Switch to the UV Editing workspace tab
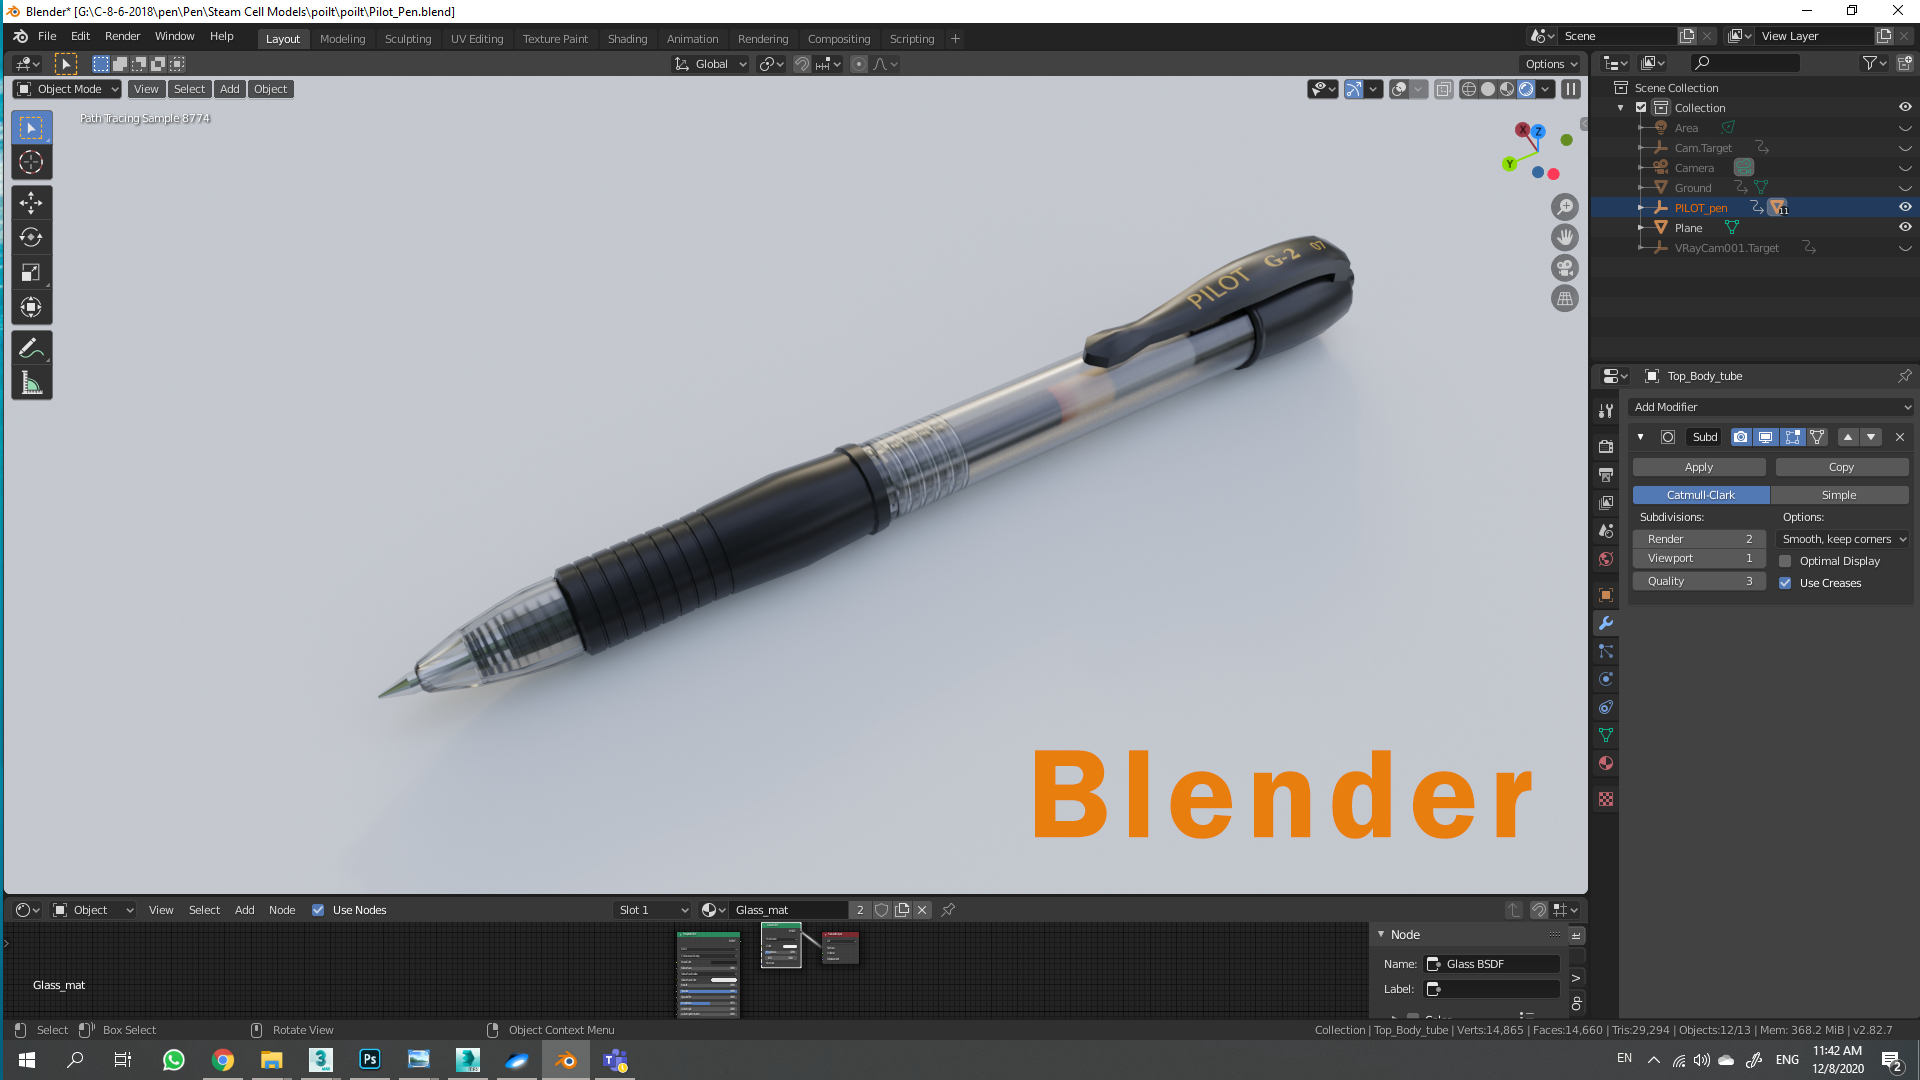The image size is (1920, 1080). coord(477,39)
